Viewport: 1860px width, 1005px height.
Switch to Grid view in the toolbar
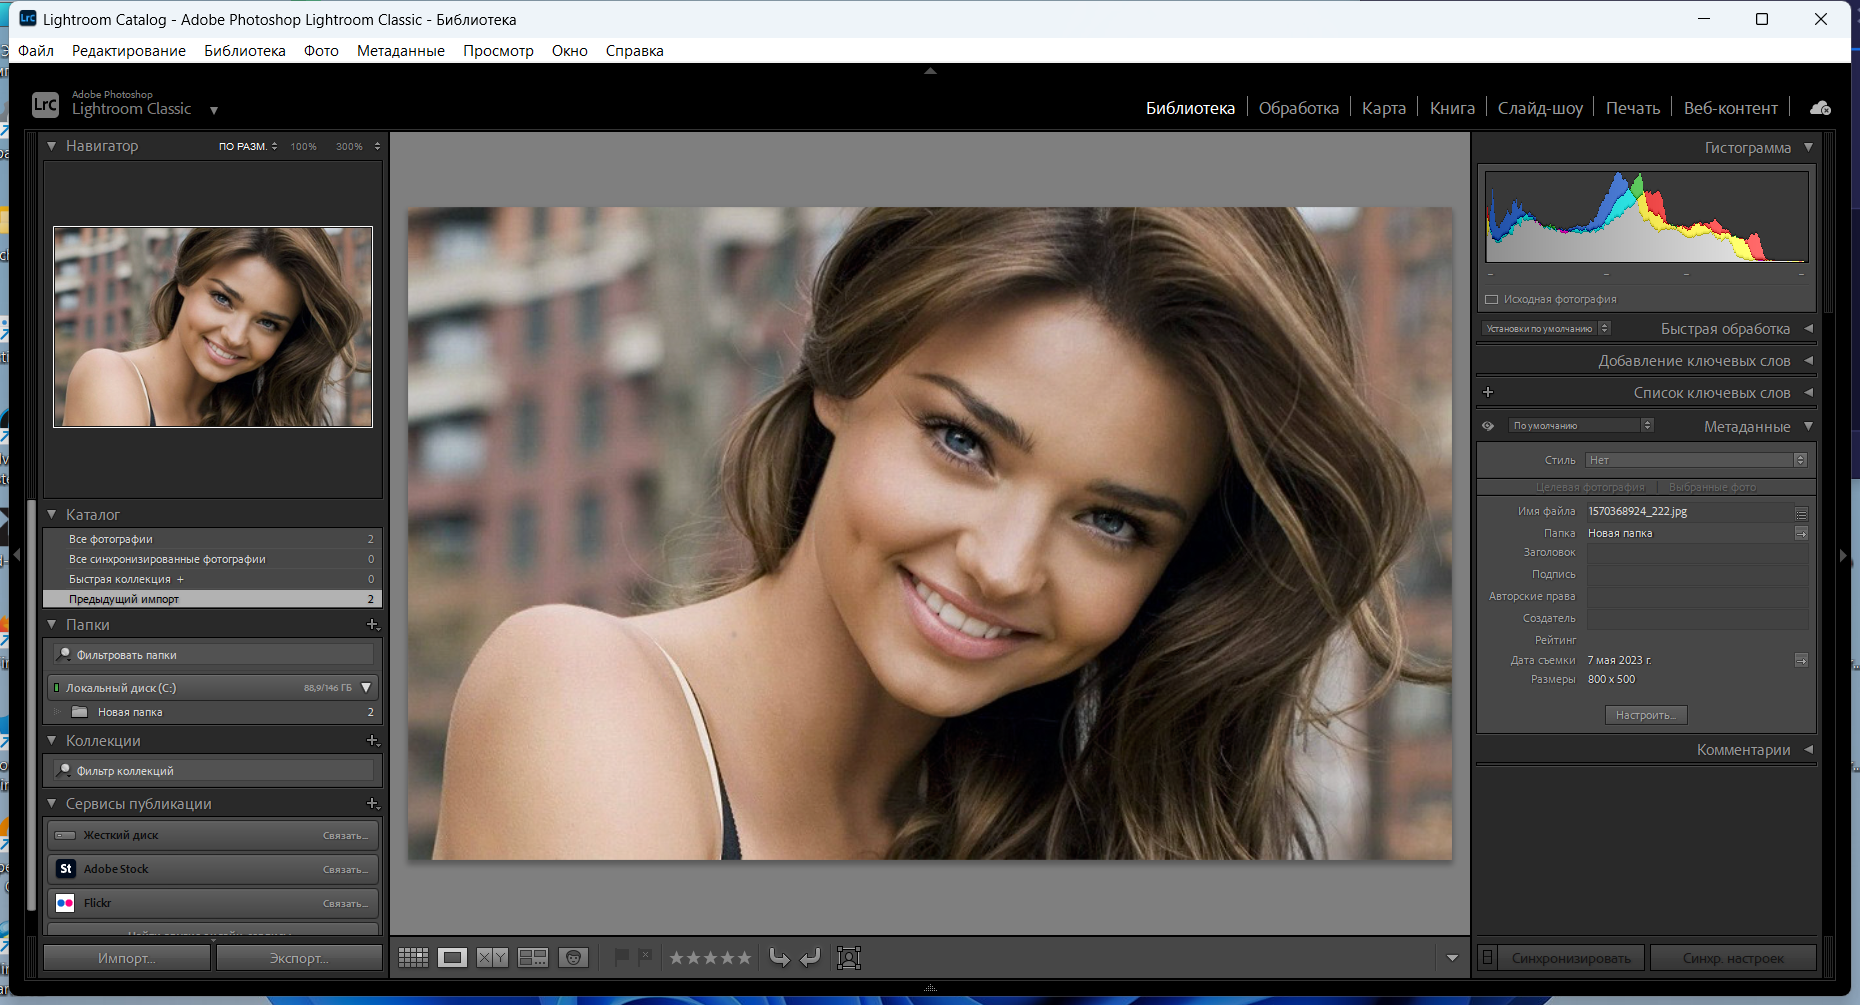pos(413,958)
